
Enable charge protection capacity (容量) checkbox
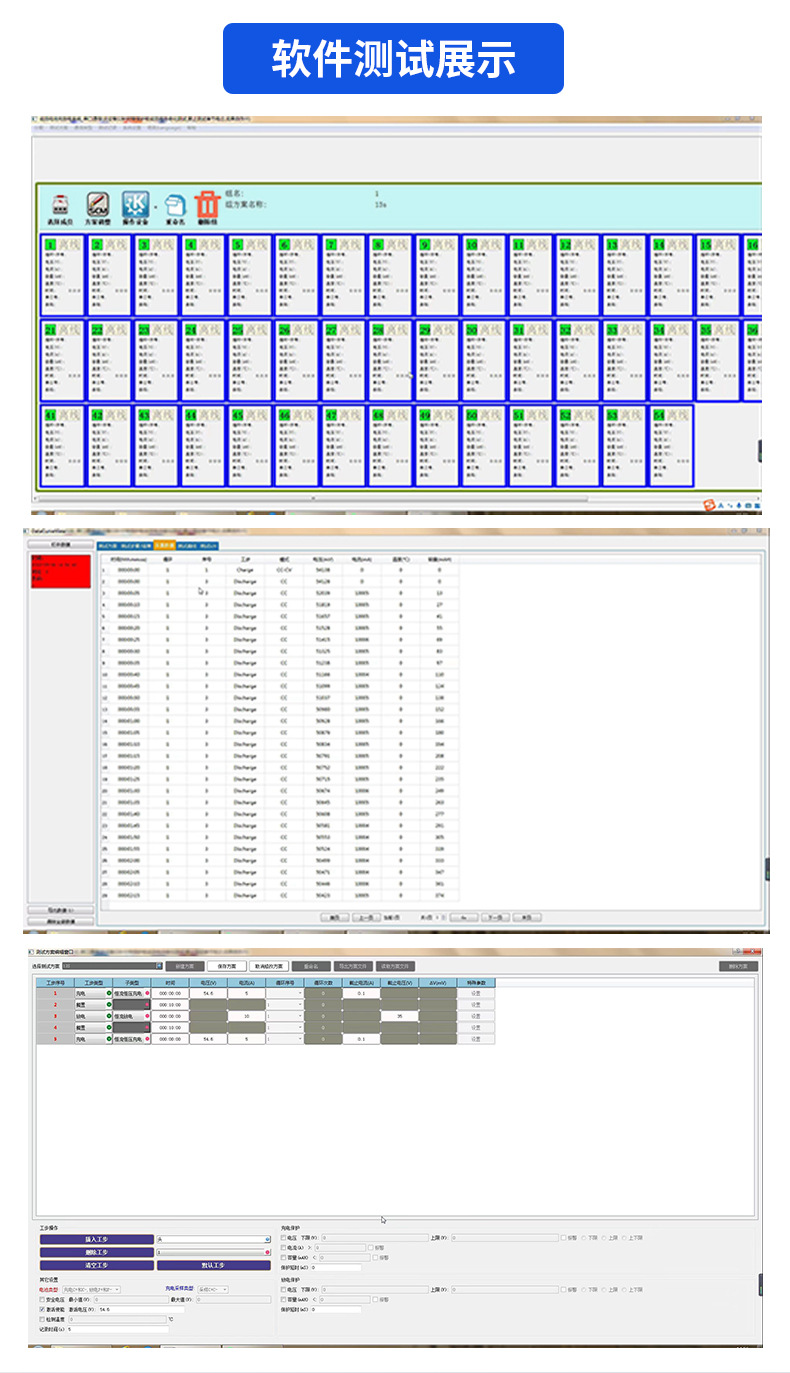pyautogui.click(x=284, y=1257)
